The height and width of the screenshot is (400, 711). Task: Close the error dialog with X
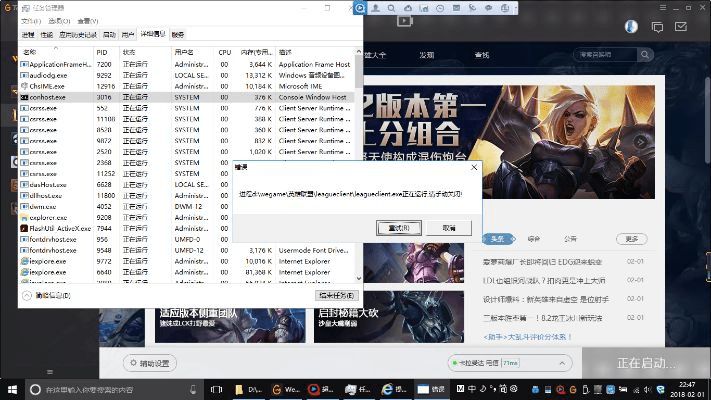[x=474, y=167]
